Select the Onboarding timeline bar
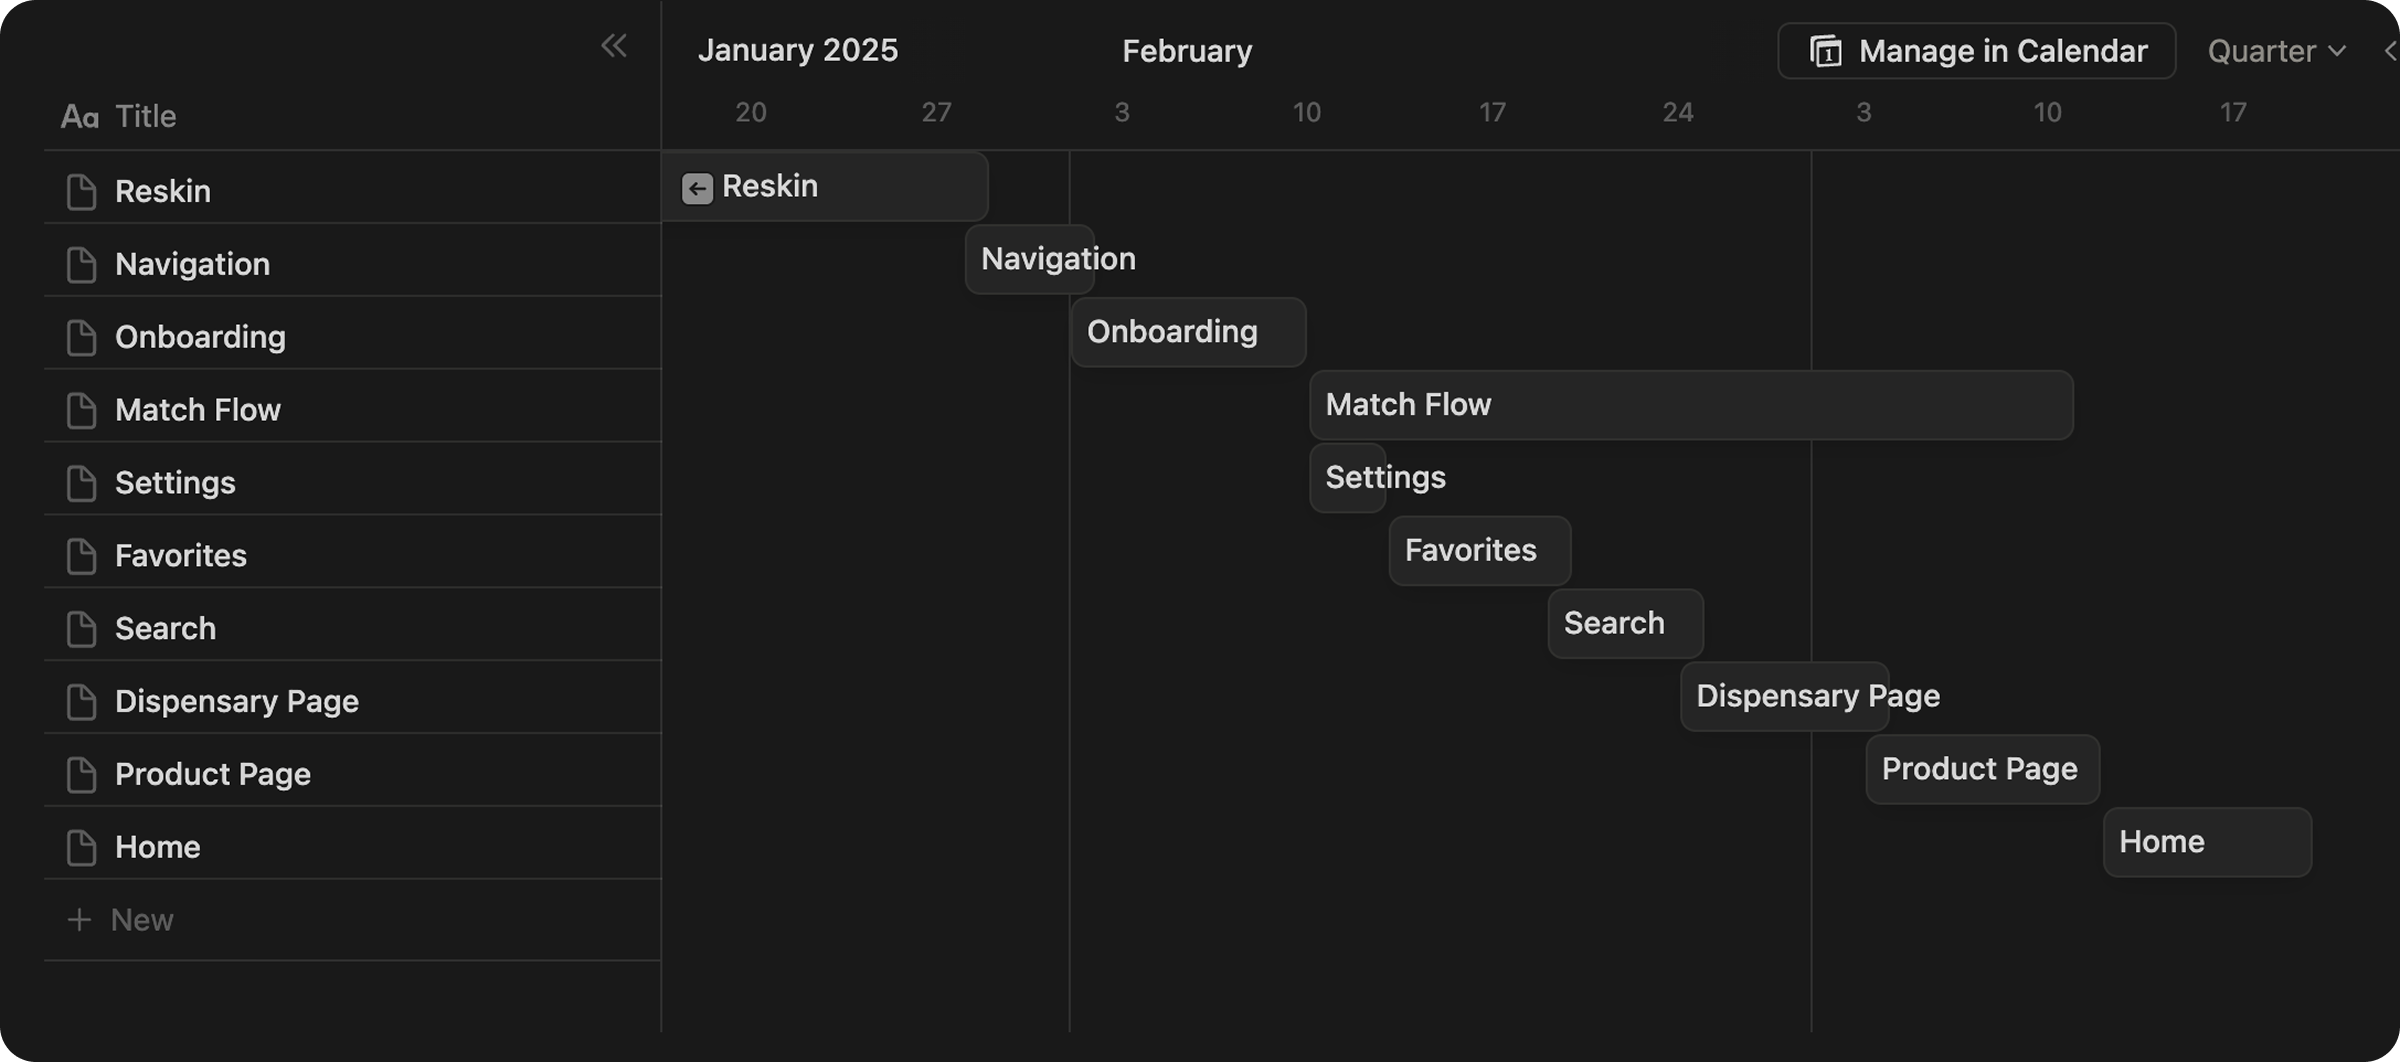This screenshot has width=2400, height=1062. (1188, 332)
